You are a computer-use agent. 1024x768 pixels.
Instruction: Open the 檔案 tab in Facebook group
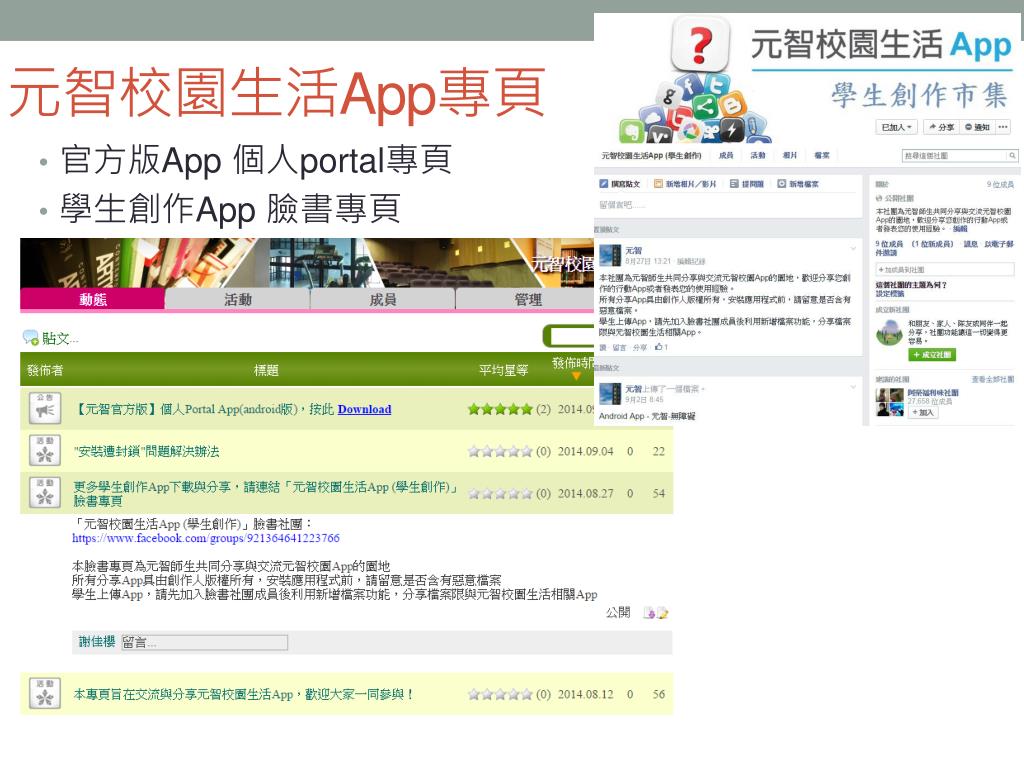tap(822, 155)
